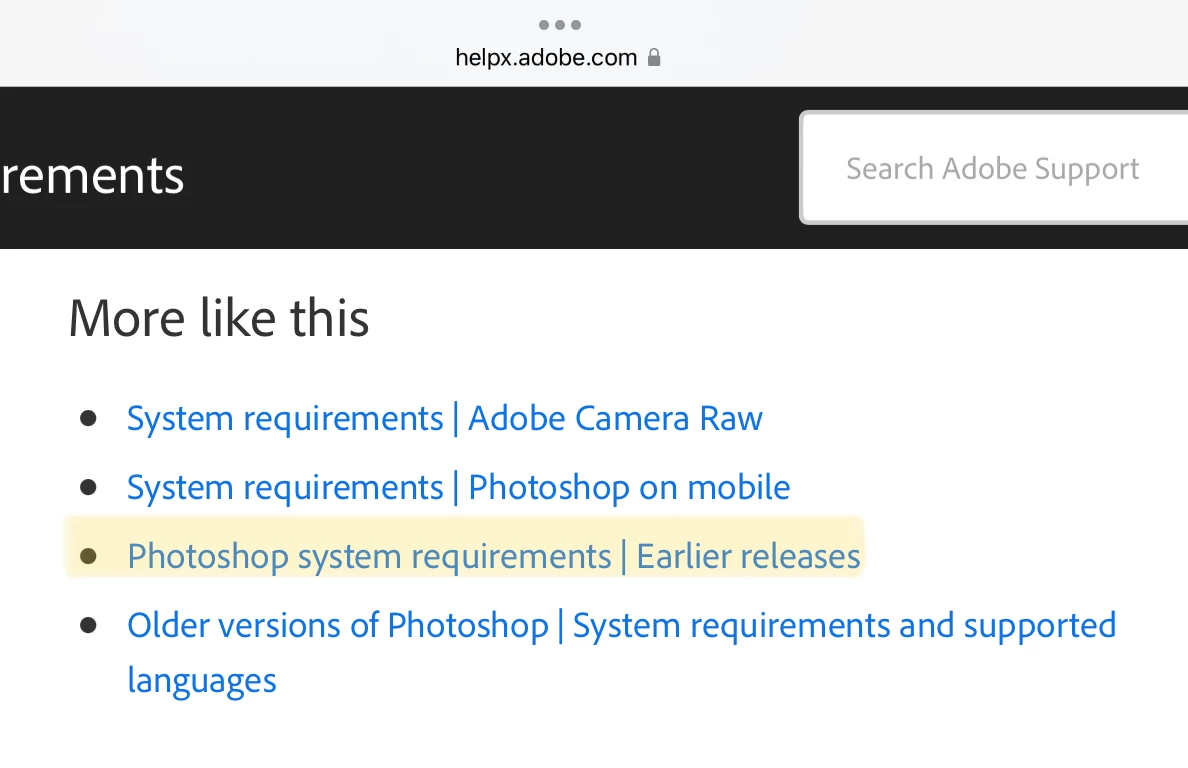Tap the three-dot multitasking icon
This screenshot has width=1188, height=768.
pos(559,25)
